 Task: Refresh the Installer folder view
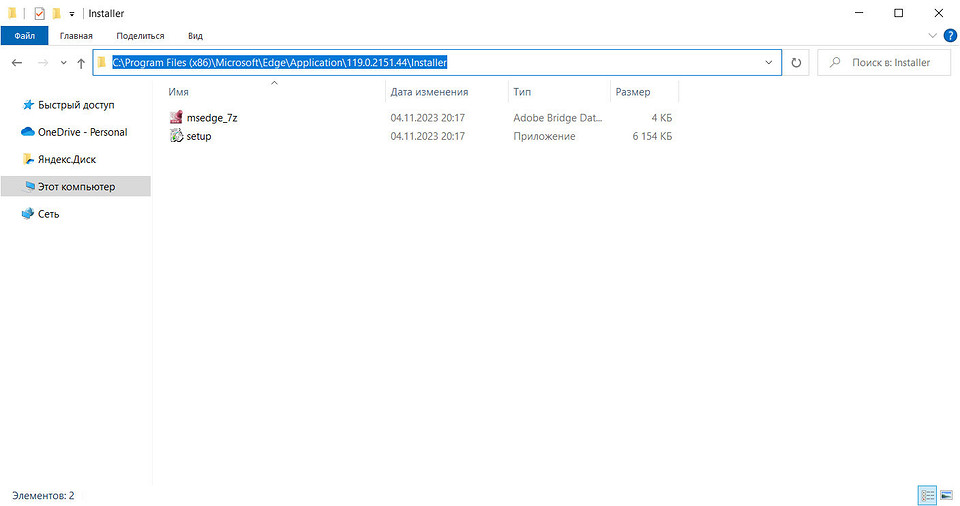pyautogui.click(x=796, y=62)
